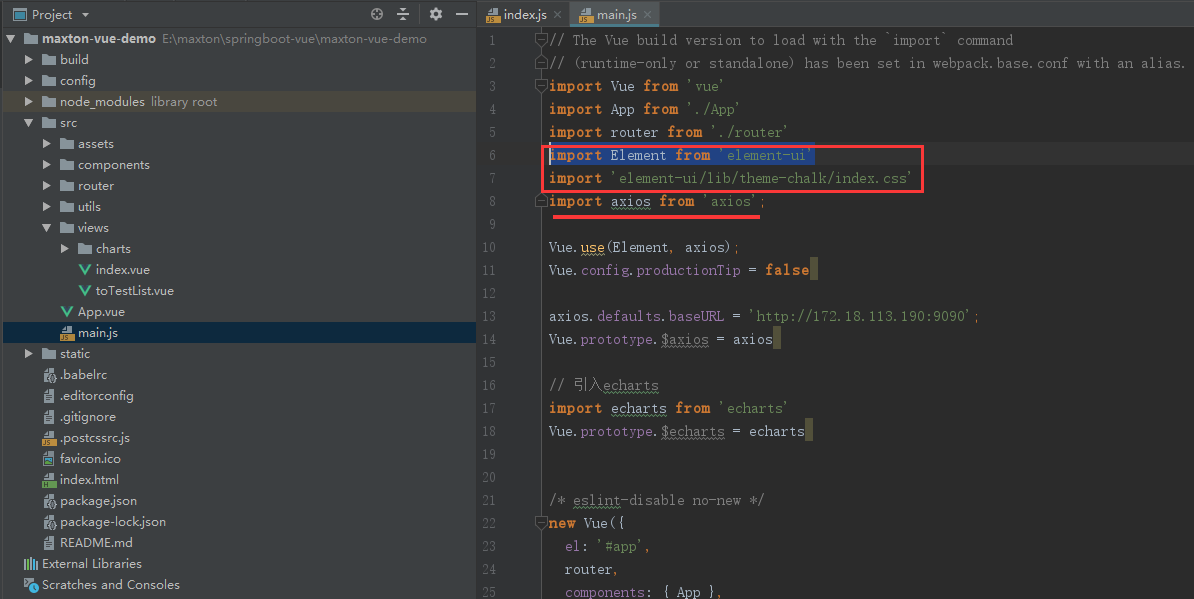The image size is (1194, 599).
Task: Hide the Project panel with minus icon
Action: tap(461, 14)
